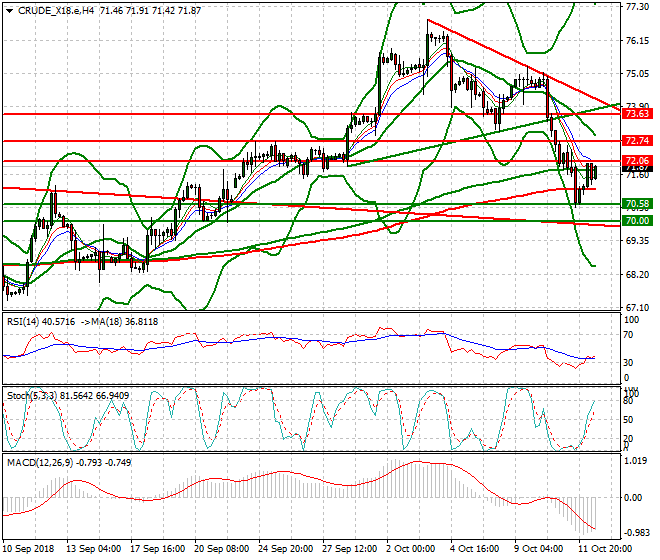The height and width of the screenshot is (560, 660).
Task: Select the CRUDE_X18.e,H4 chart title text
Action: [56, 11]
